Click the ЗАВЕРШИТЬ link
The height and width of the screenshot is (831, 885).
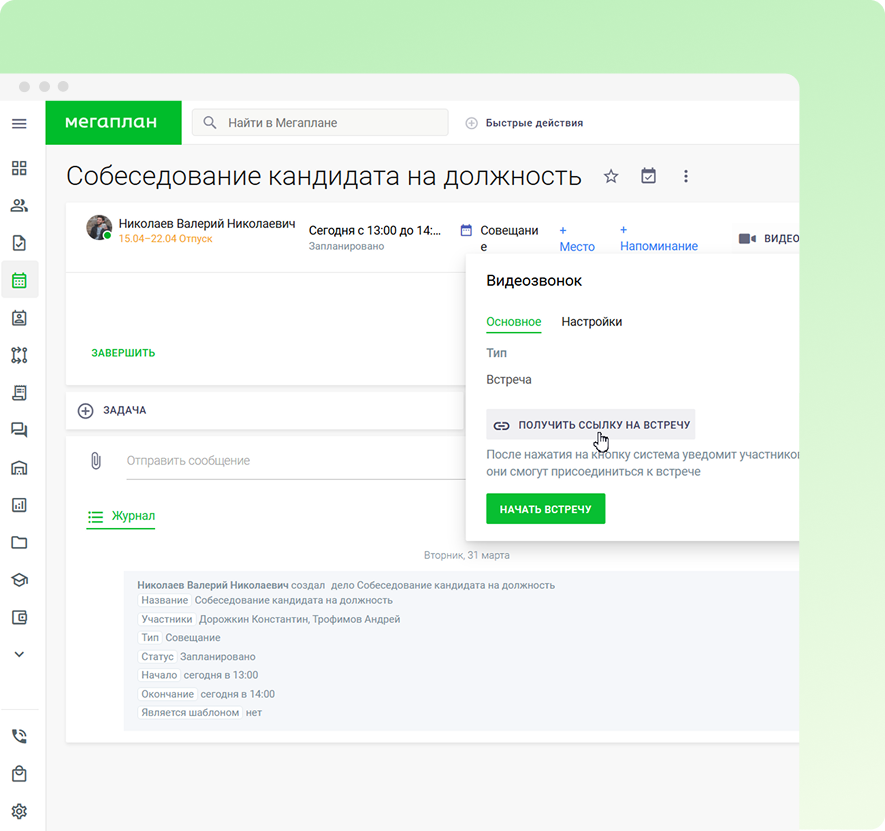click(123, 353)
